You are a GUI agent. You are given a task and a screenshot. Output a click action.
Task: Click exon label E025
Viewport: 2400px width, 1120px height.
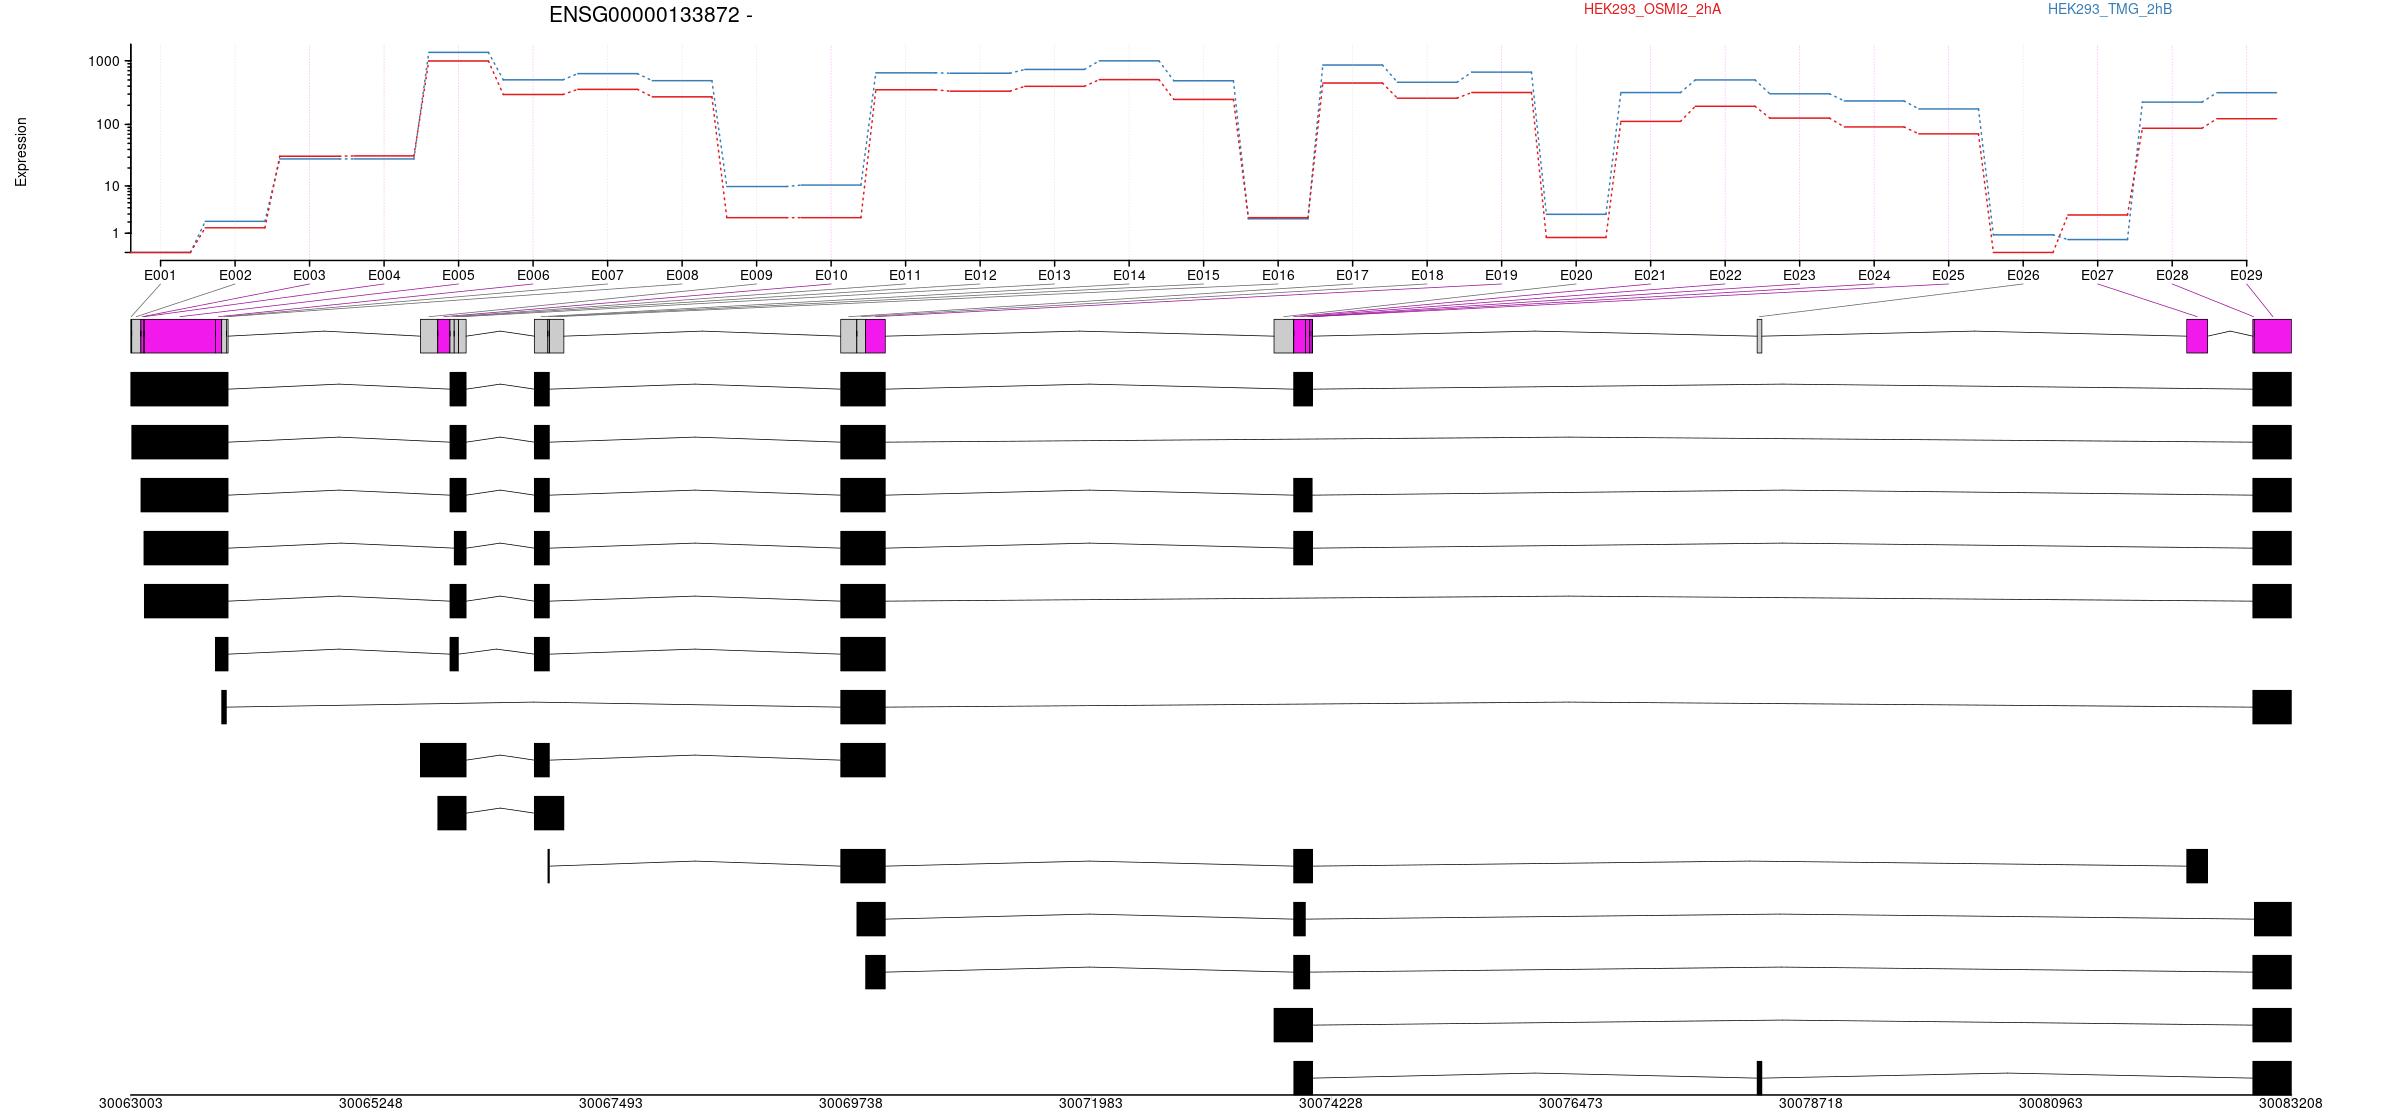pyautogui.click(x=1948, y=275)
